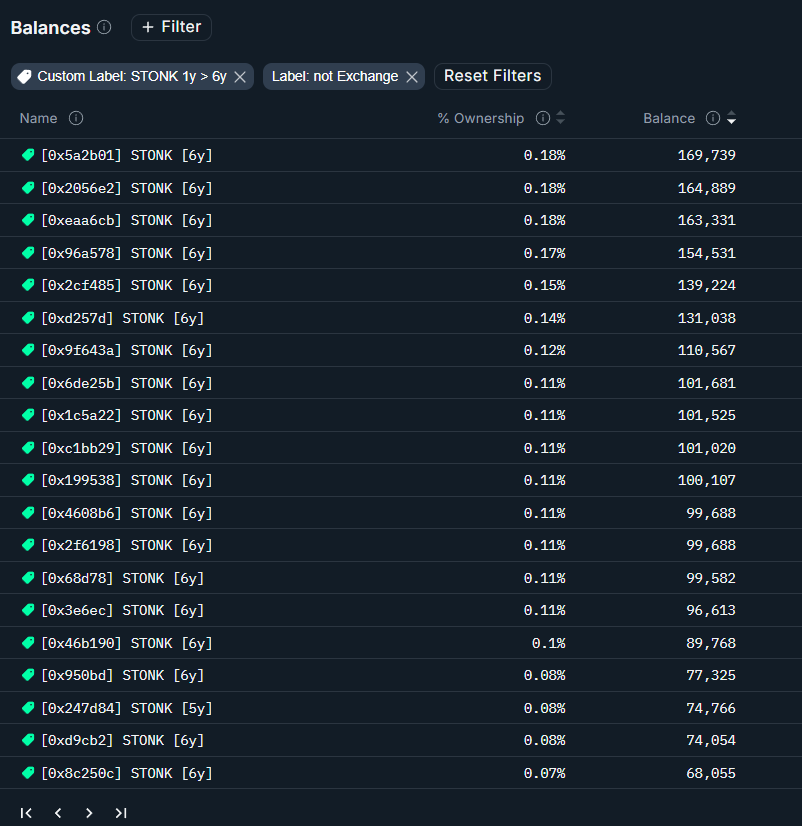This screenshot has height=826, width=802.
Task: Select the balance value 139,224
Action: click(707, 285)
